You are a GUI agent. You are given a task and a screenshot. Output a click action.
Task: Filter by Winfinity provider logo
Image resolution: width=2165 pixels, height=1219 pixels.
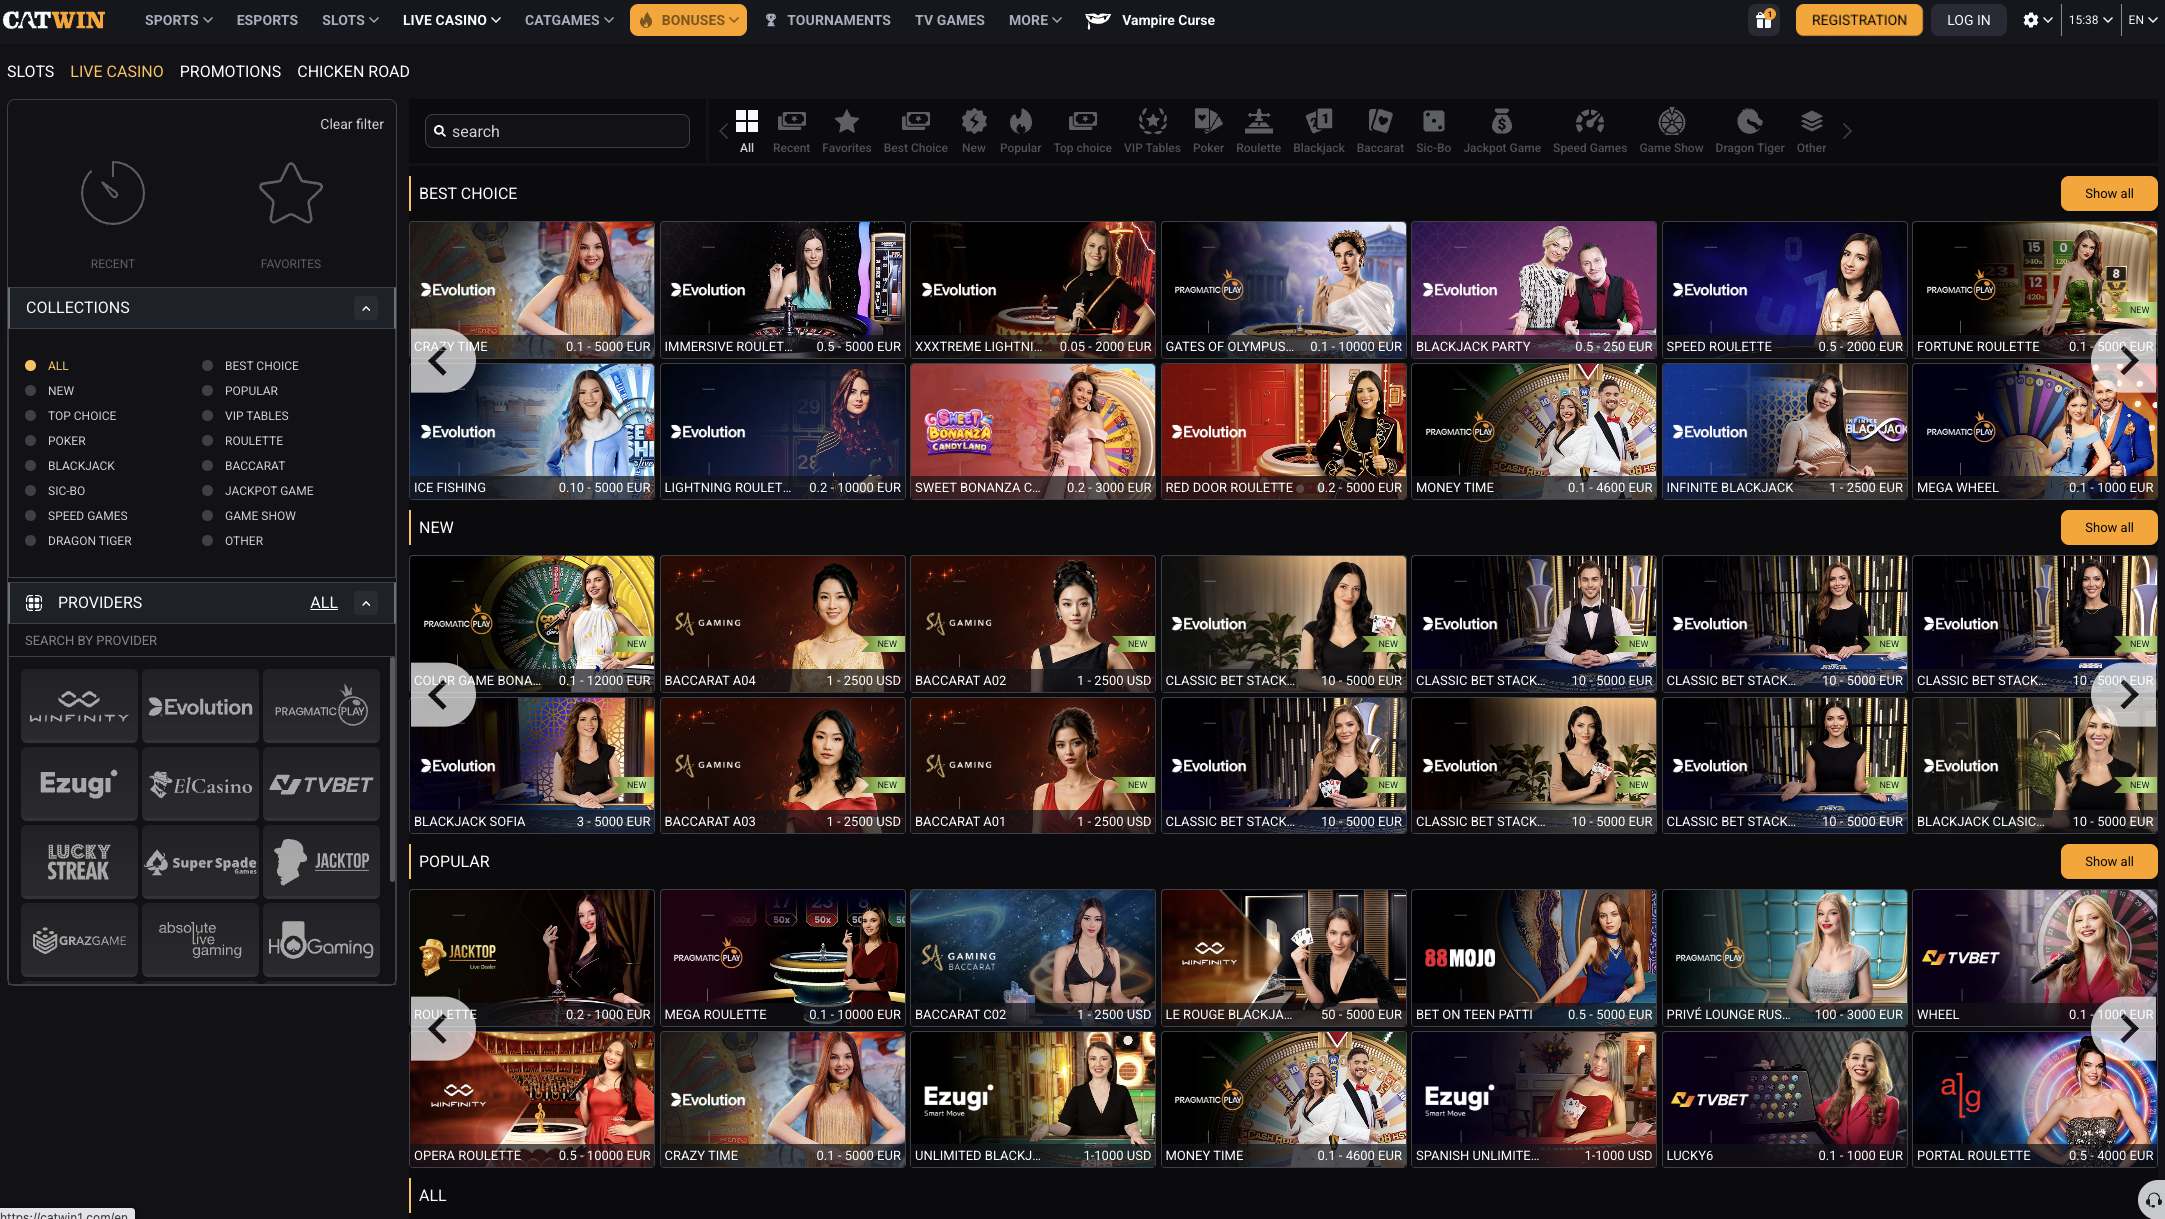[x=79, y=706]
